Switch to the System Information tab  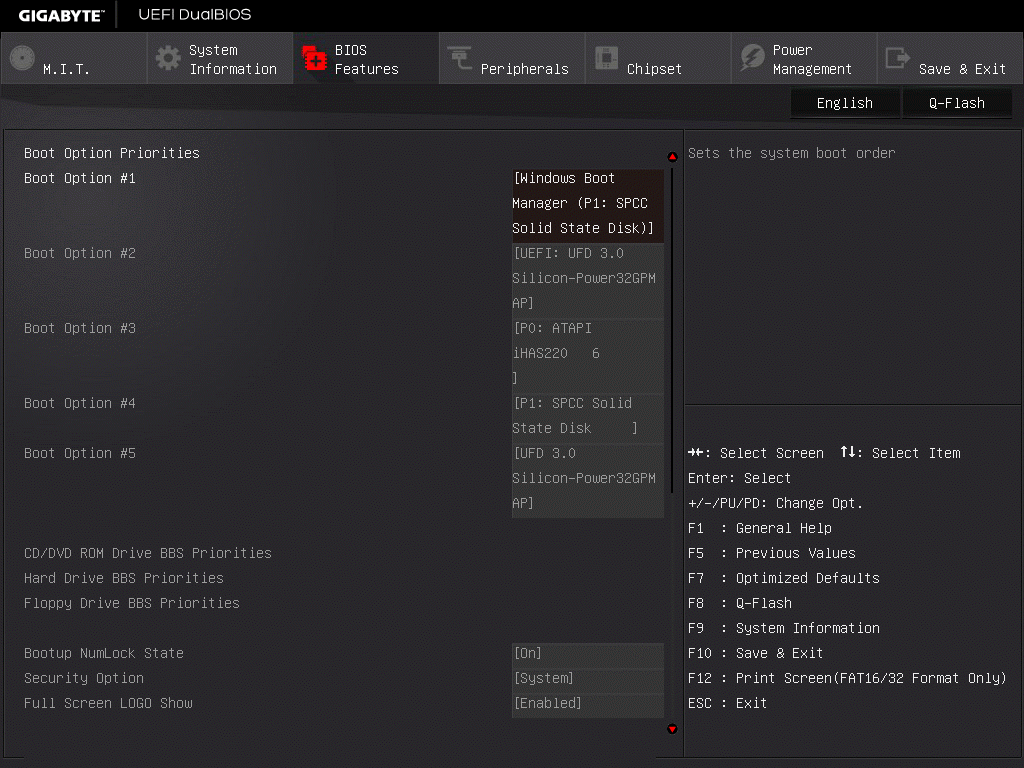(x=220, y=58)
